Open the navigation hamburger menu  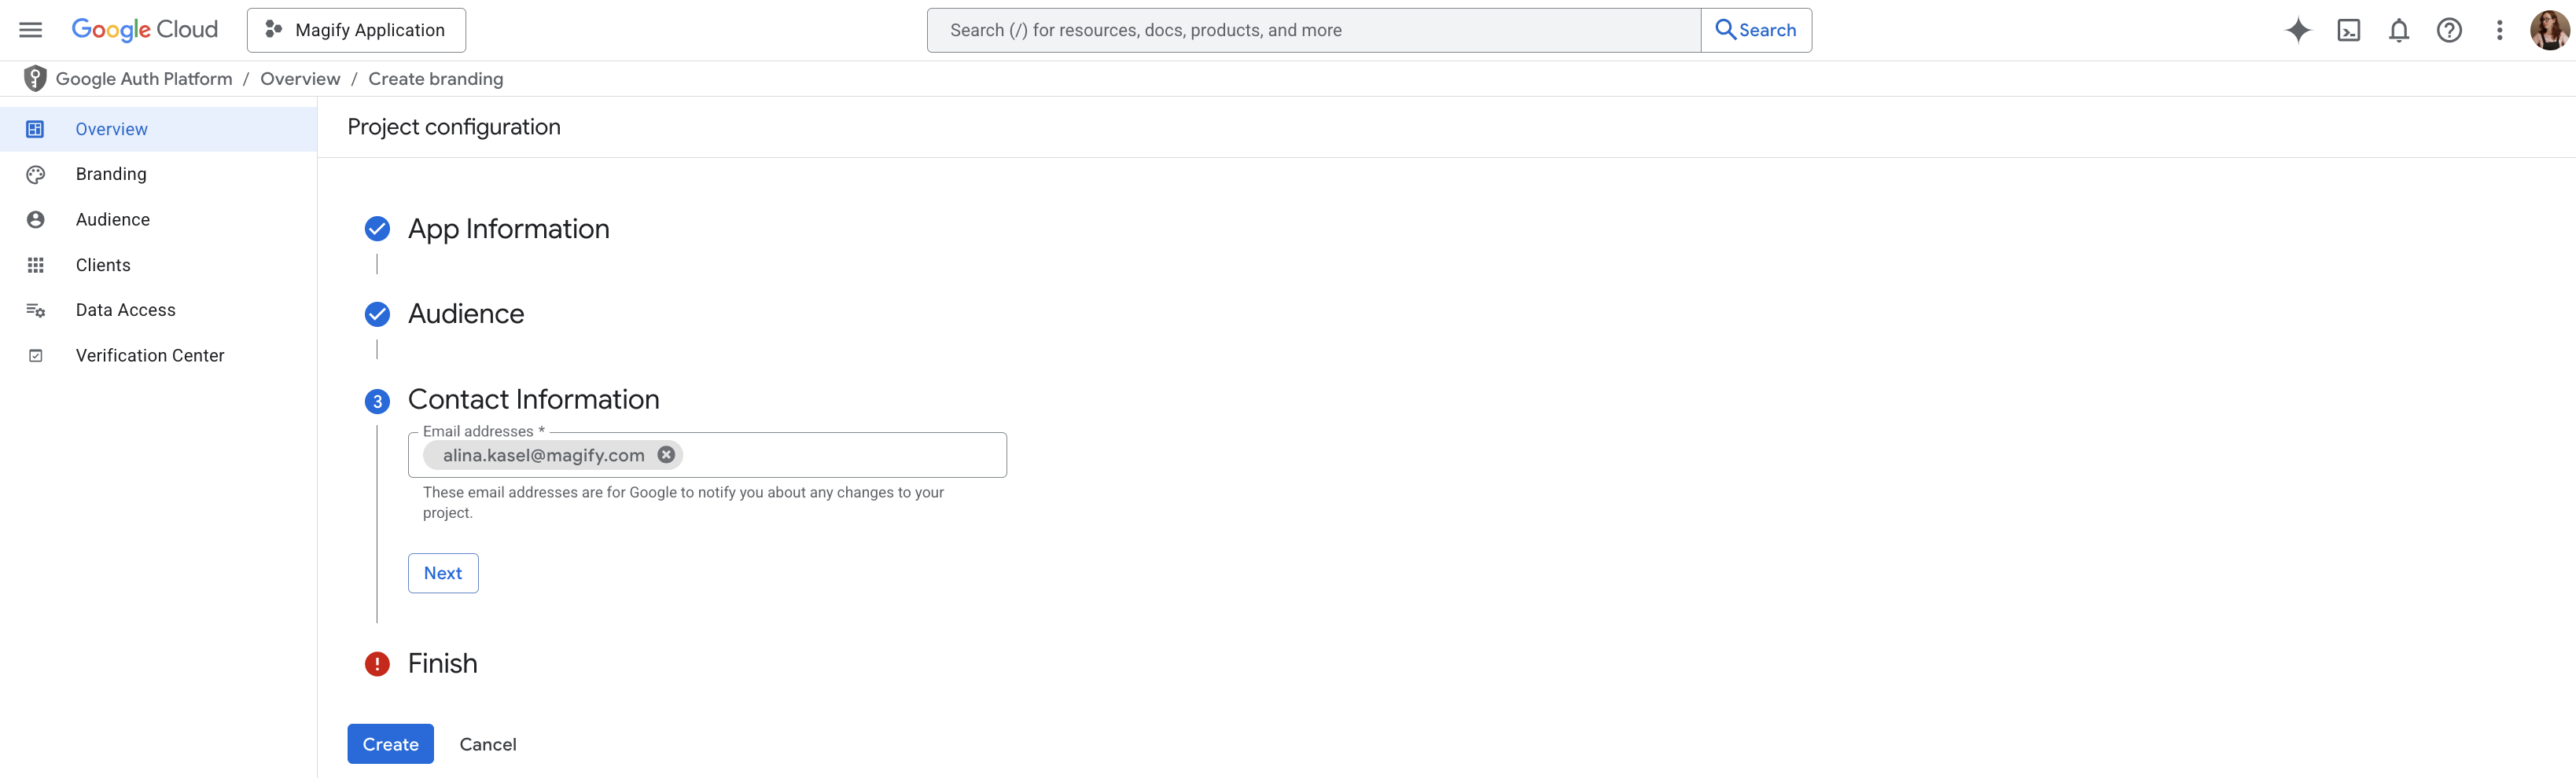click(x=29, y=29)
